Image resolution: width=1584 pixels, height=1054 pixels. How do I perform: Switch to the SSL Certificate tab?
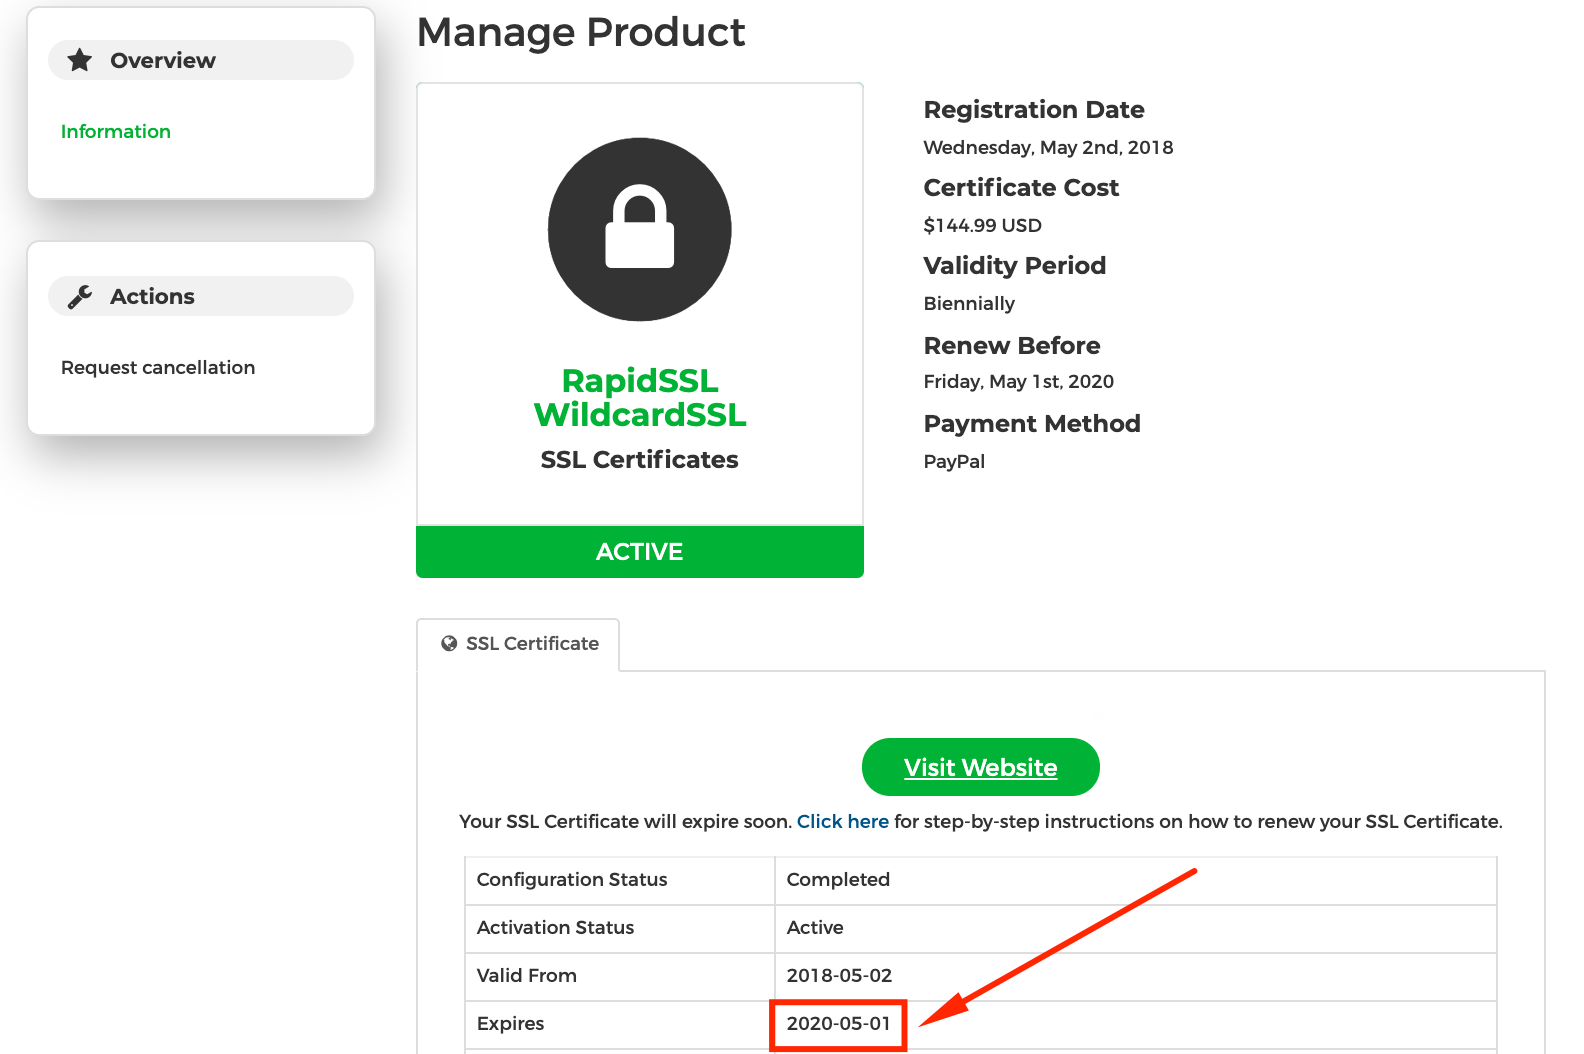(518, 644)
